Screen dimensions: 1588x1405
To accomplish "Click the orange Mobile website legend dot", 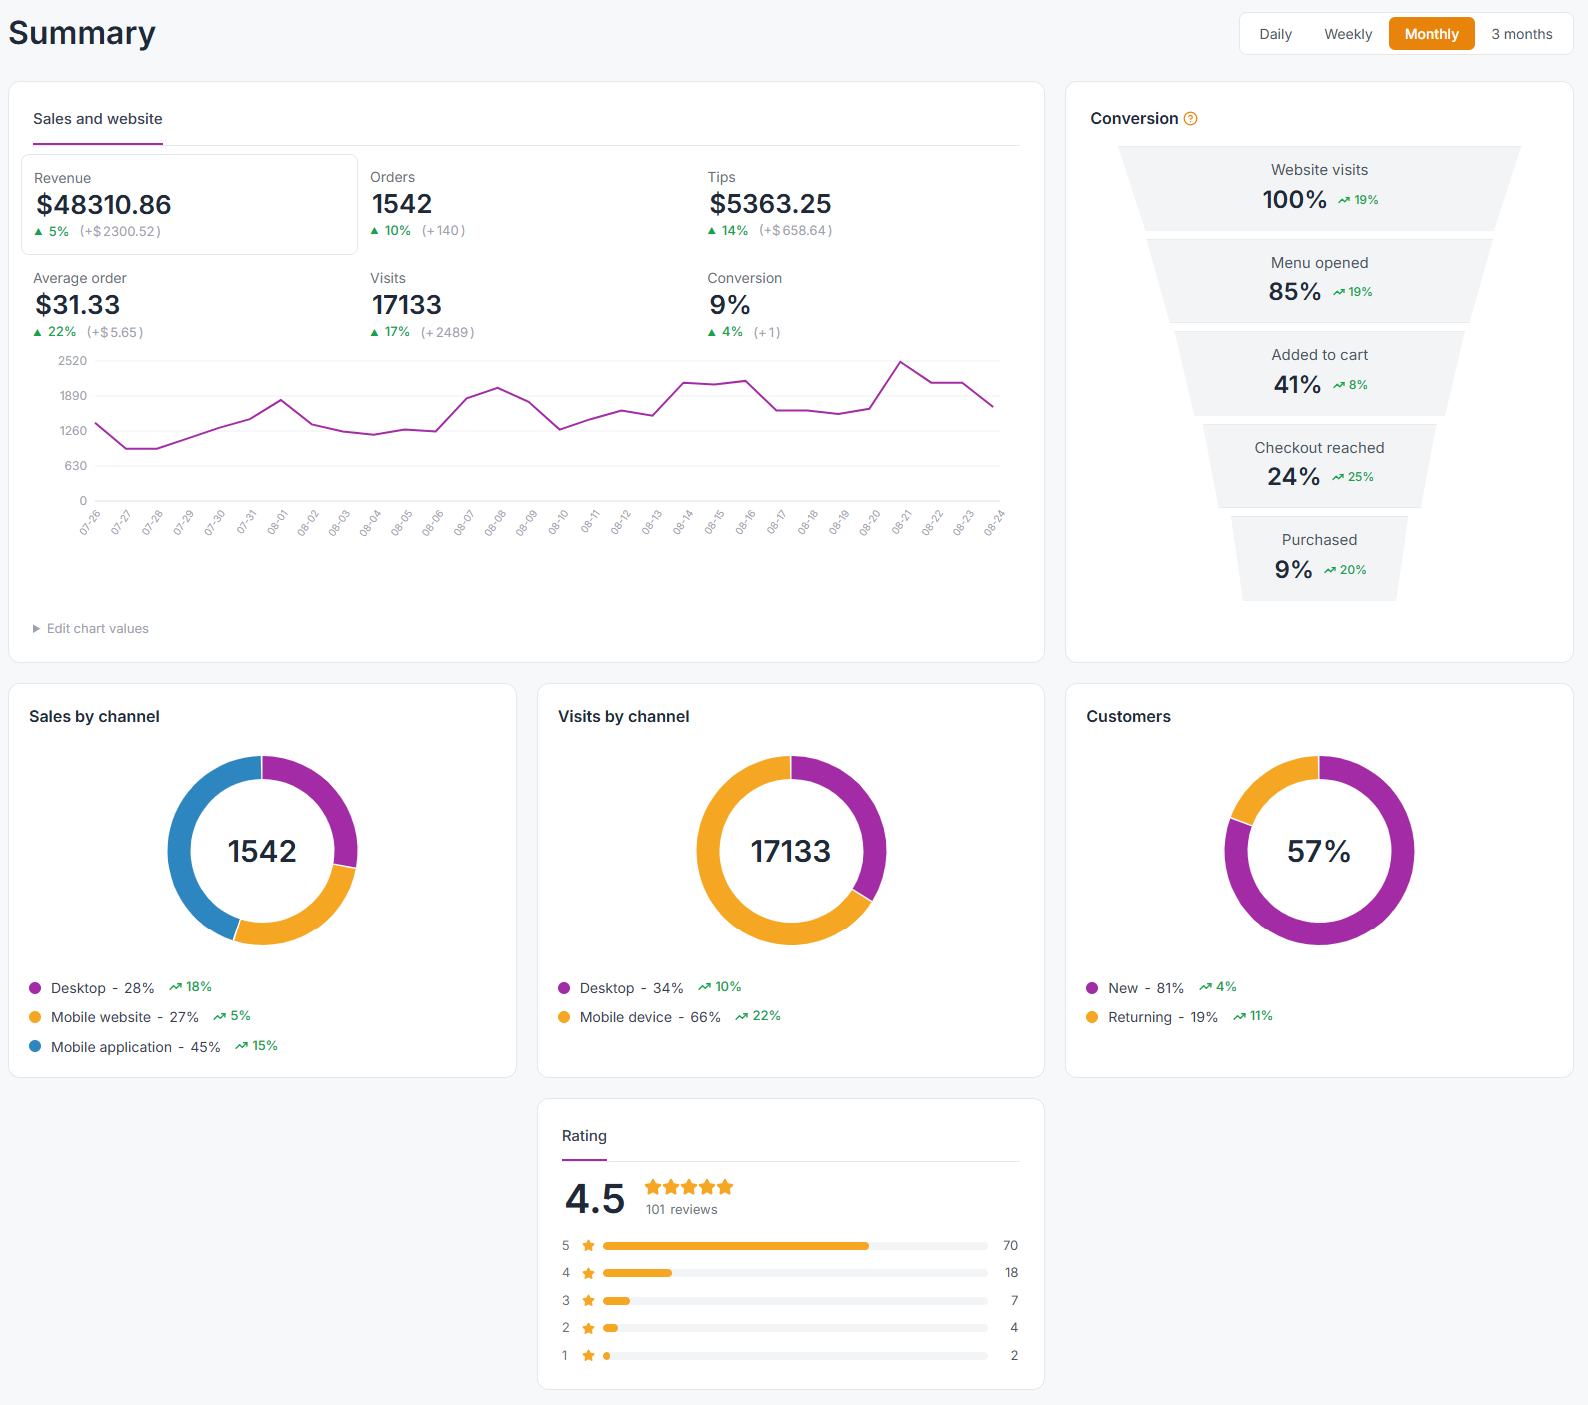I will [35, 1017].
